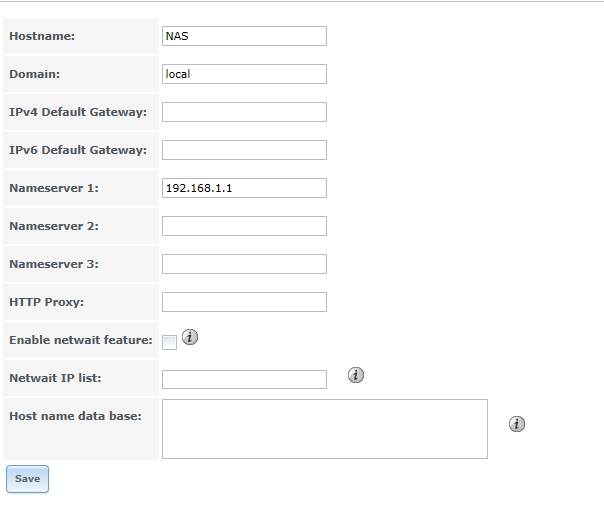Click the 'Nameserver 1:' label text
The height and width of the screenshot is (515, 604).
(x=53, y=188)
